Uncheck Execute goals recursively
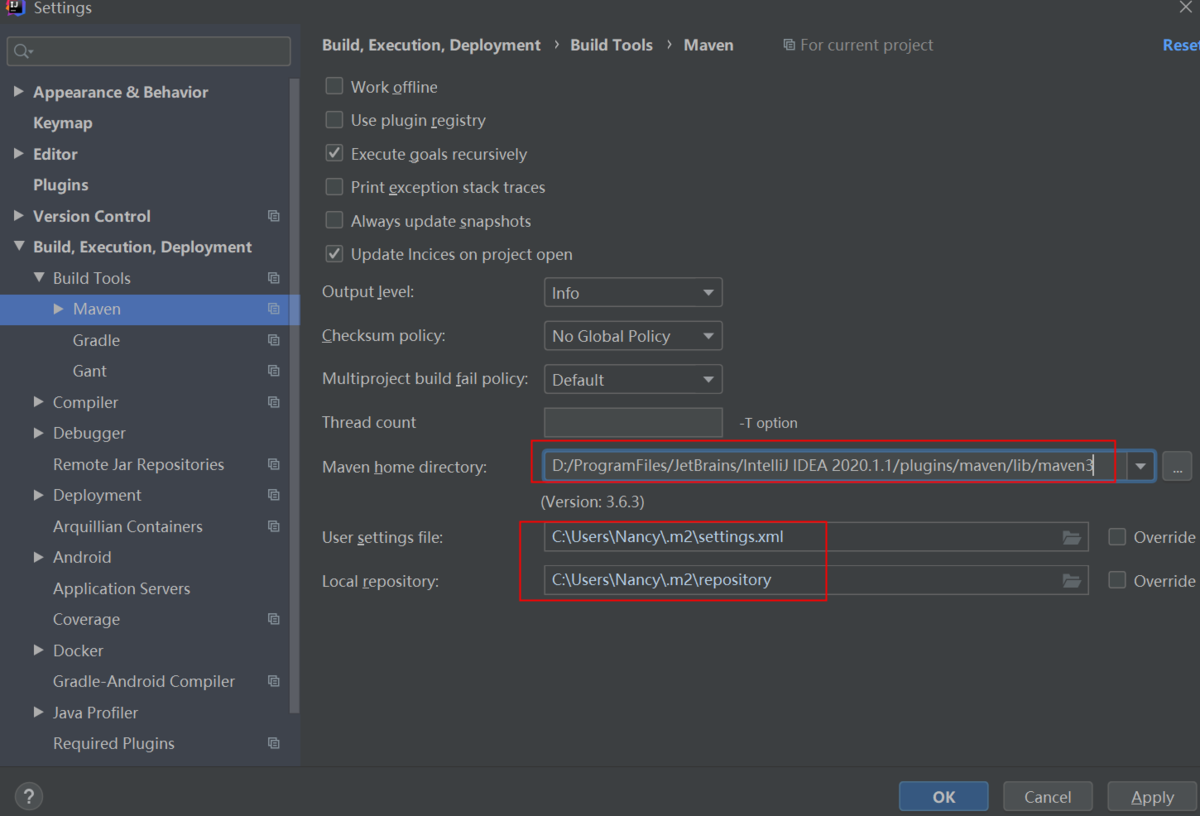 pos(334,153)
